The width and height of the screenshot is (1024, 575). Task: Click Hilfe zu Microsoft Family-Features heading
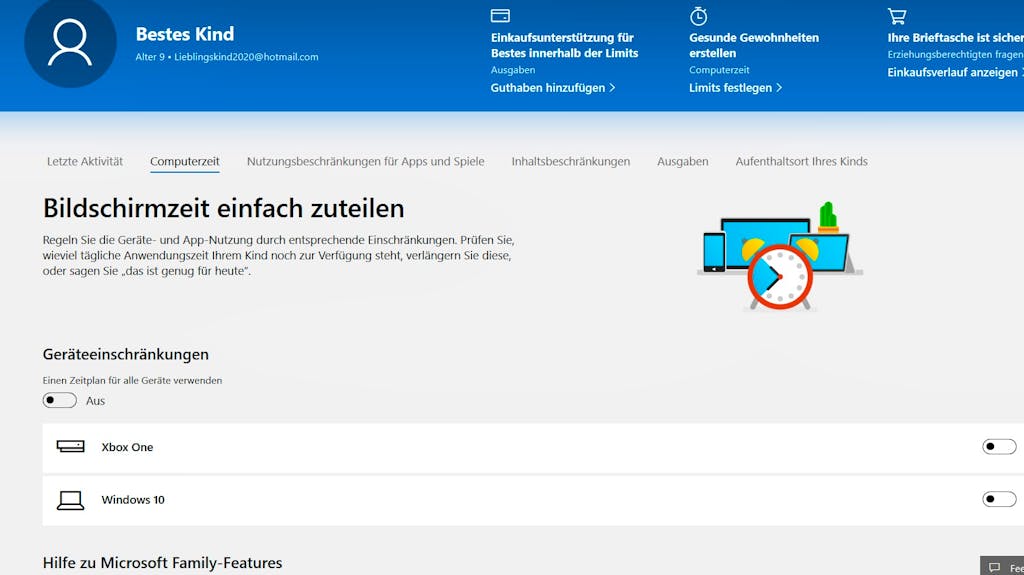coord(163,563)
